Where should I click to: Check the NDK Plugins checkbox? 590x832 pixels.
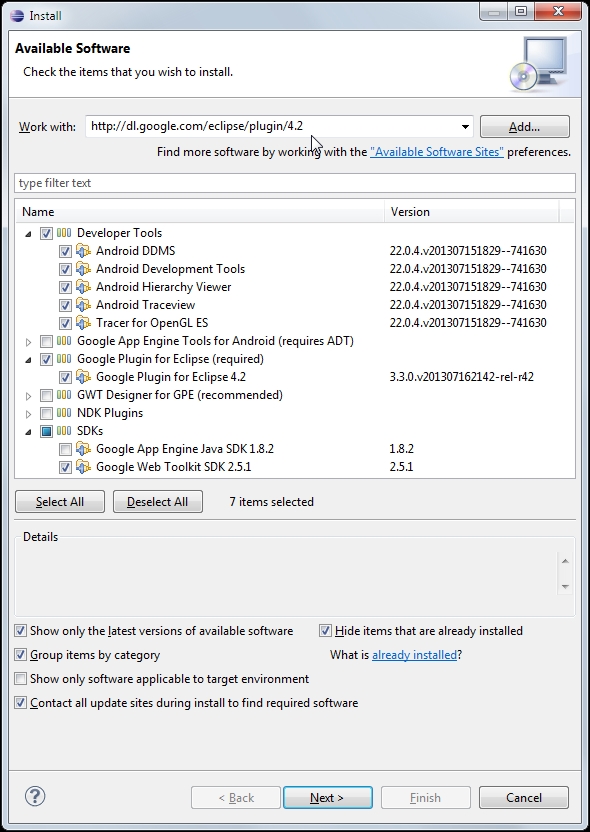46,413
